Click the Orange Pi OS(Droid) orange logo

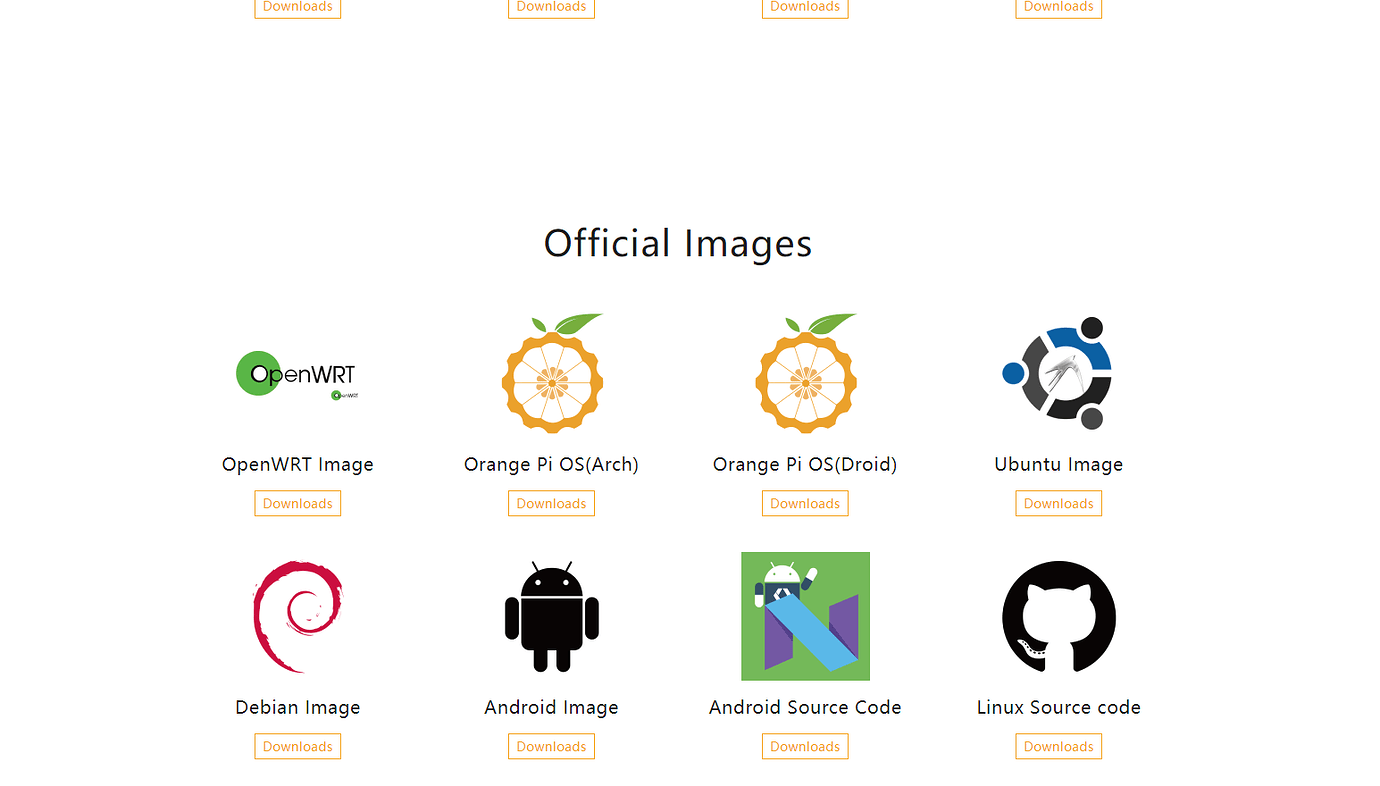(805, 374)
